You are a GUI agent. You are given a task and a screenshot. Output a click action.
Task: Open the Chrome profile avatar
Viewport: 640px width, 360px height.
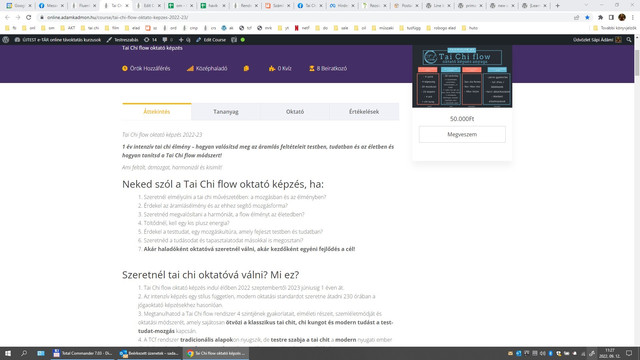click(x=622, y=17)
